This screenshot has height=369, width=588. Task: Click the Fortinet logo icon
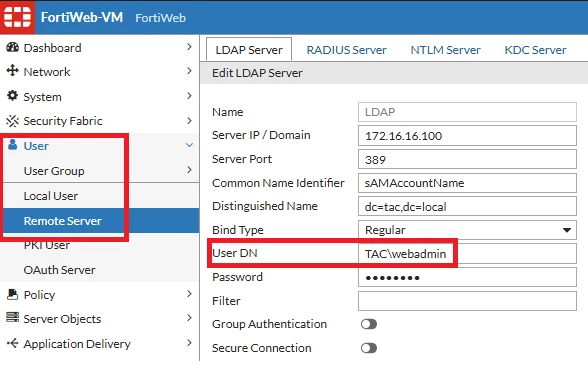(x=17, y=17)
